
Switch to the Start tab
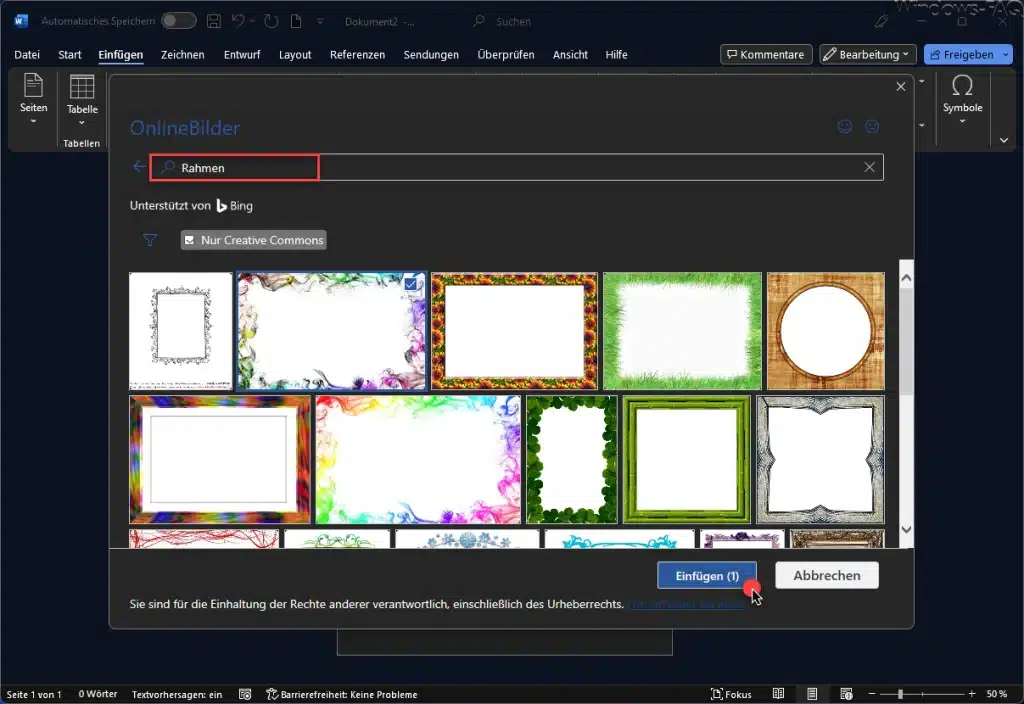pos(70,55)
